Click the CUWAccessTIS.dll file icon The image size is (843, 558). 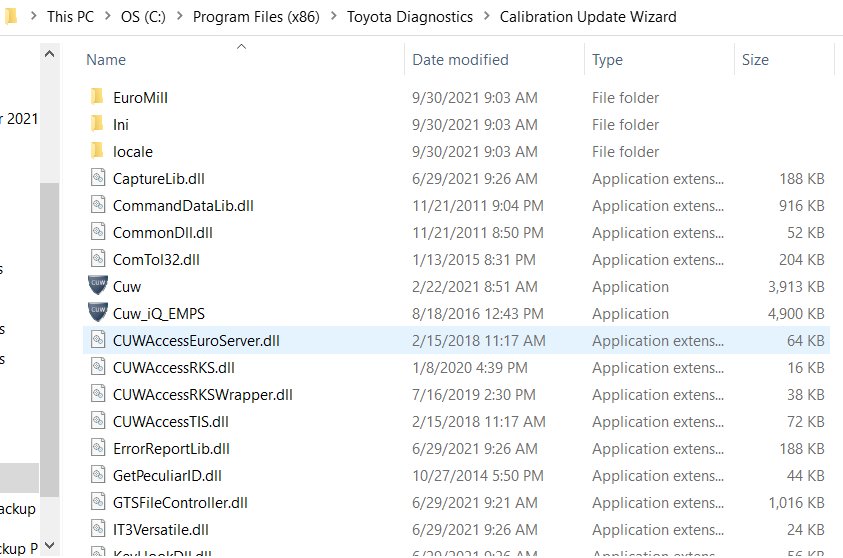coord(98,420)
